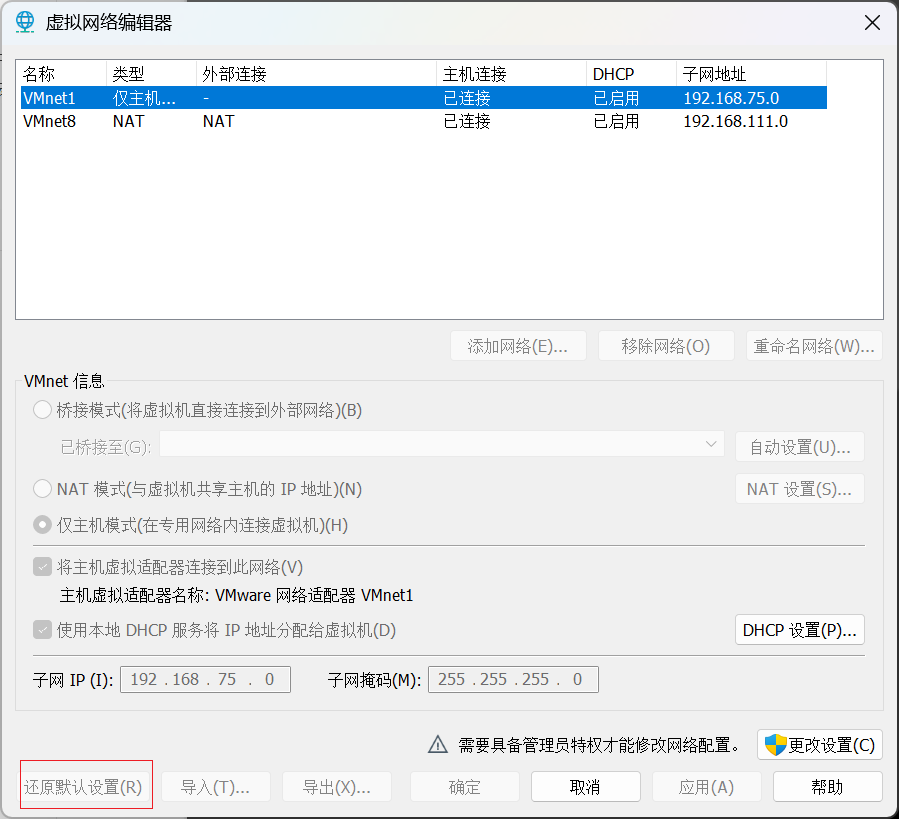The image size is (899, 819).
Task: Open DHCP 设置(P) dialog
Action: 799,630
